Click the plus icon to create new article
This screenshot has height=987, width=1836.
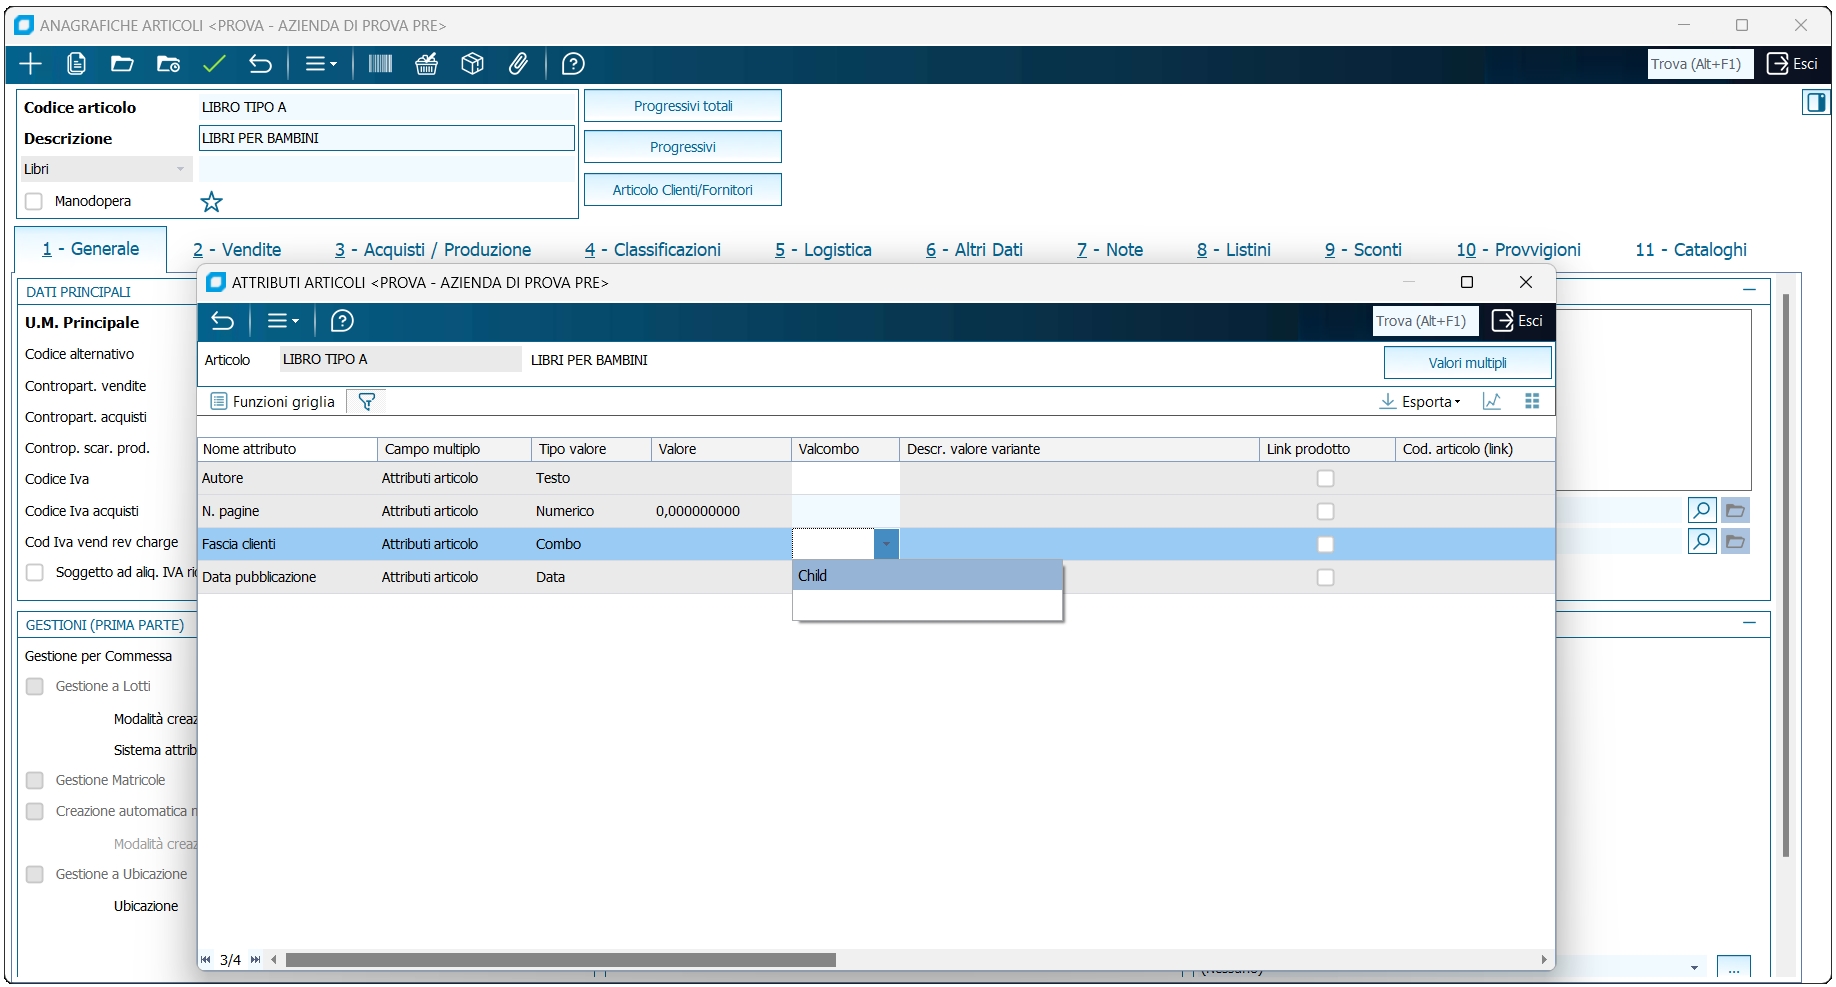coord(31,64)
